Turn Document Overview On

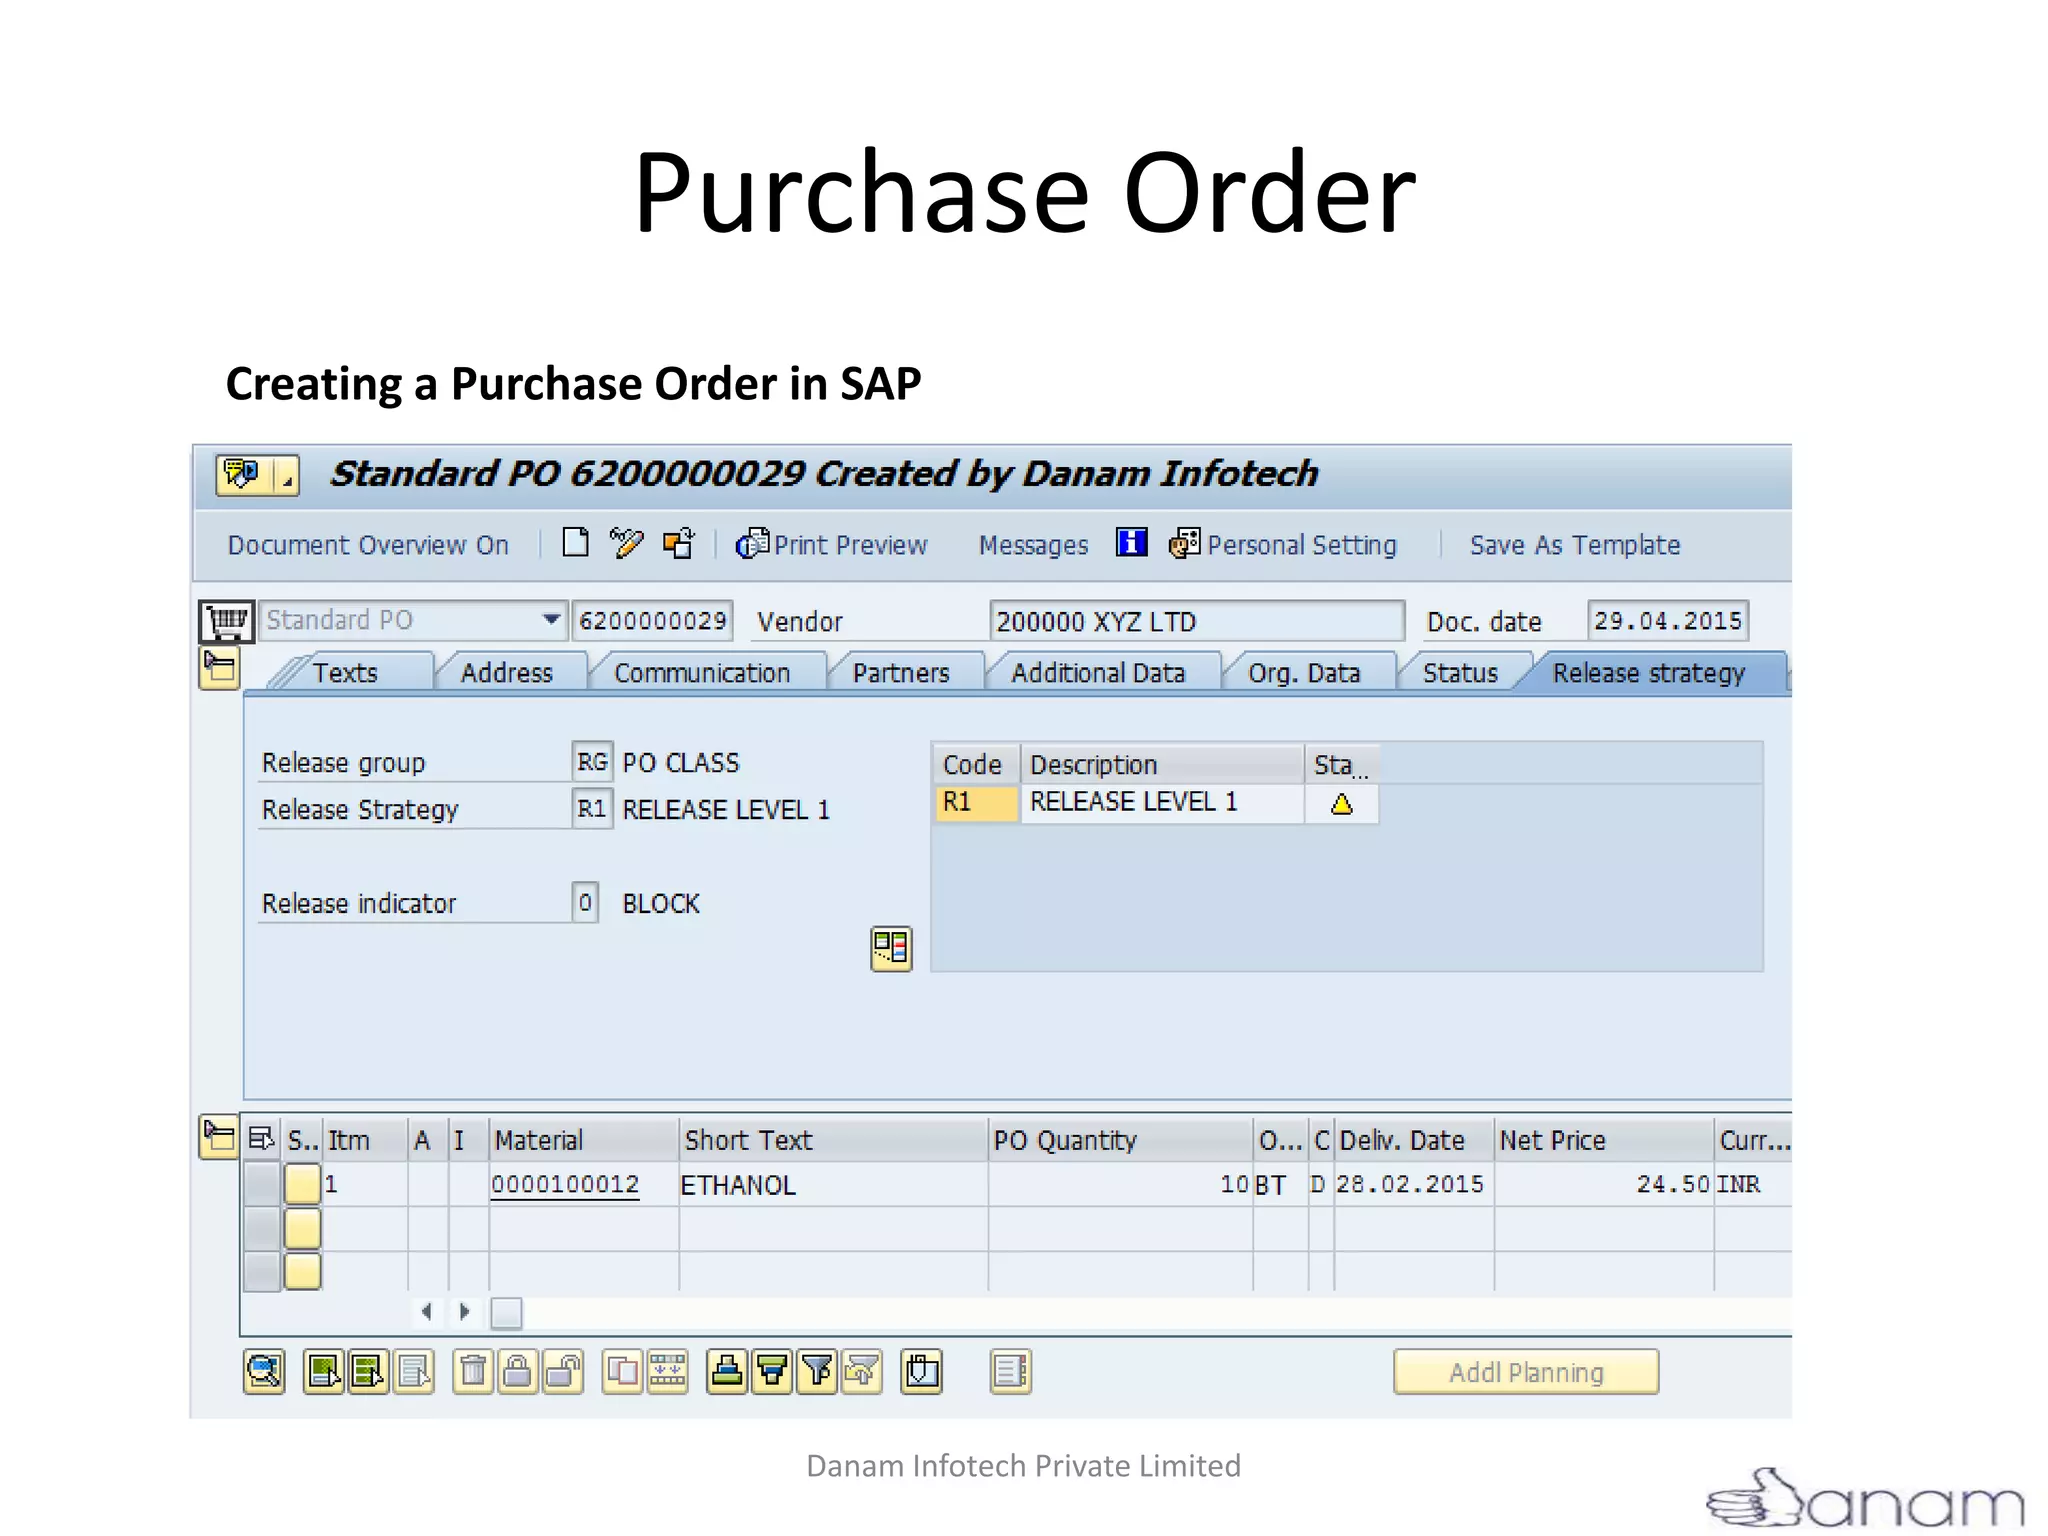[x=368, y=545]
